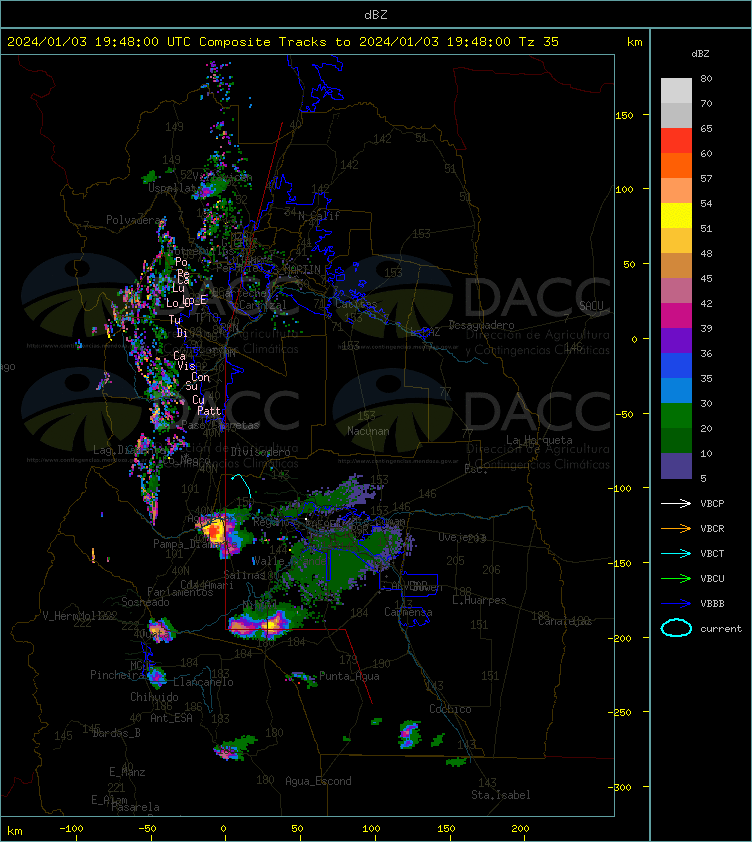Image resolution: width=752 pixels, height=842 pixels.
Task: Click the 'Nacunan' map label
Action: pos(368,431)
